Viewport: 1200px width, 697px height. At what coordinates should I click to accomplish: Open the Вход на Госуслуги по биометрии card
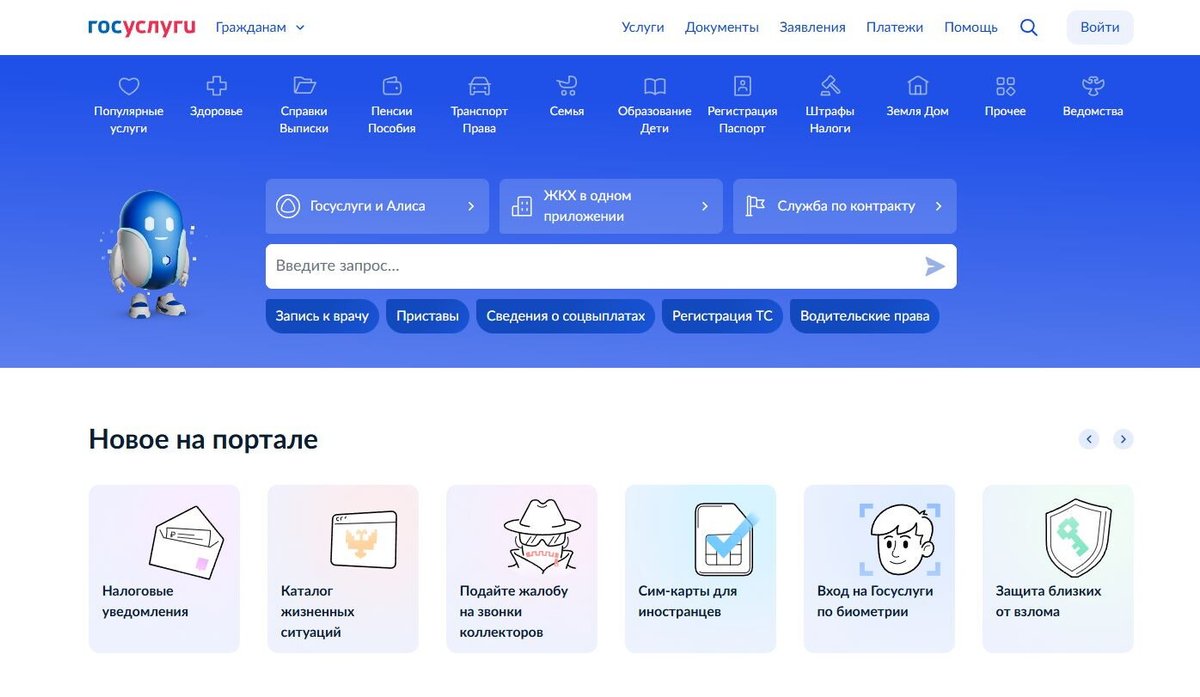(x=879, y=569)
